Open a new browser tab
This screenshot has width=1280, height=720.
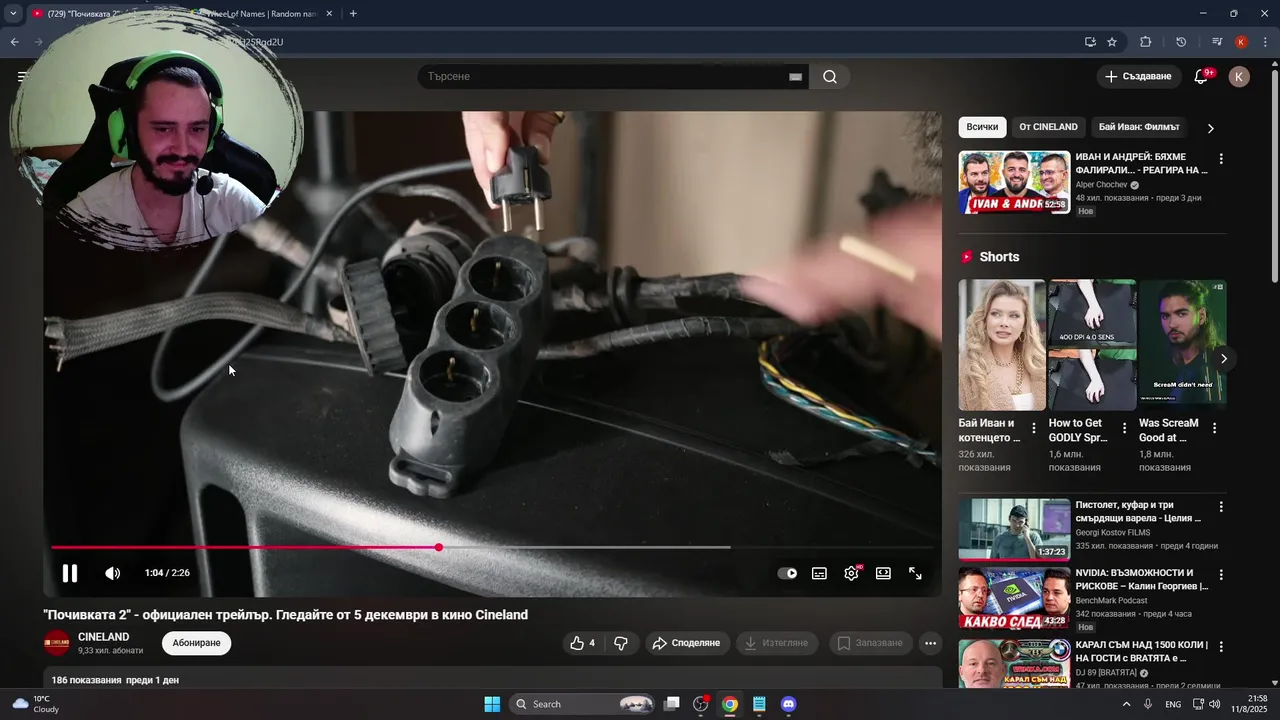pos(353,14)
